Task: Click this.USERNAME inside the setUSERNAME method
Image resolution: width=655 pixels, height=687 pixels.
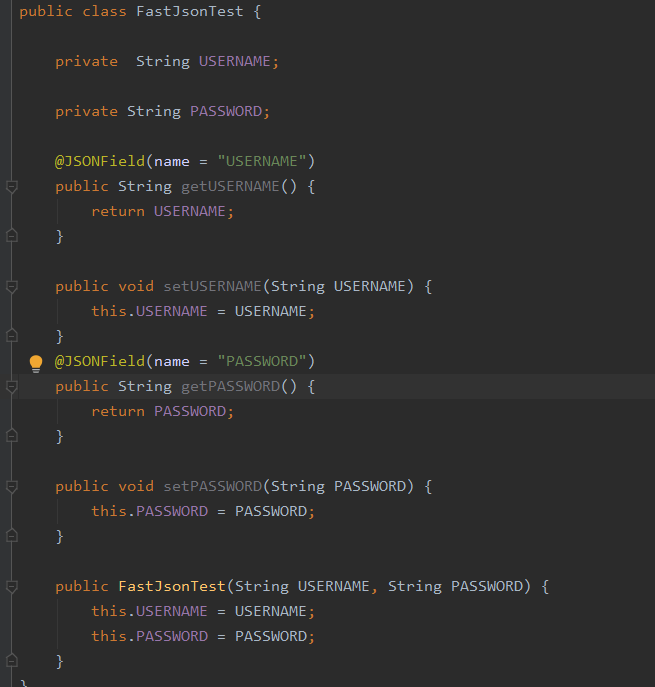Action: click(x=149, y=312)
